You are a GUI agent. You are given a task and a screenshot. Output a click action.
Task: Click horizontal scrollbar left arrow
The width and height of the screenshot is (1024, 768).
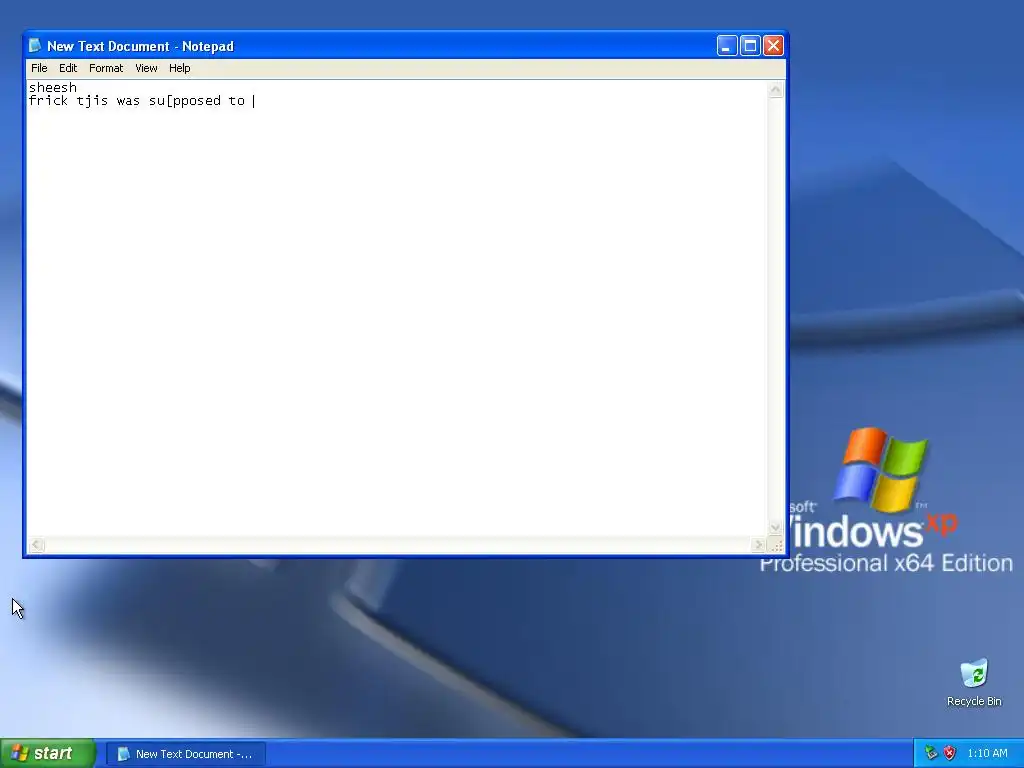pyautogui.click(x=37, y=545)
